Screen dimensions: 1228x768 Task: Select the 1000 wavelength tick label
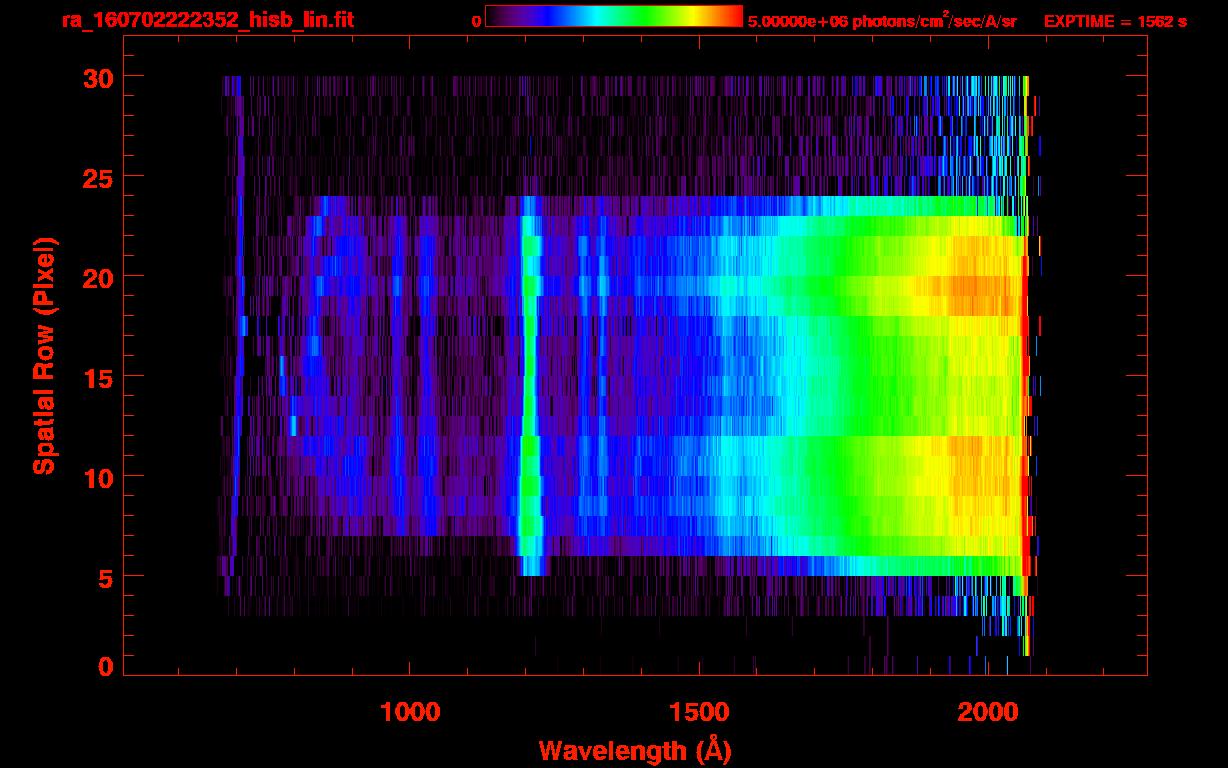(410, 712)
